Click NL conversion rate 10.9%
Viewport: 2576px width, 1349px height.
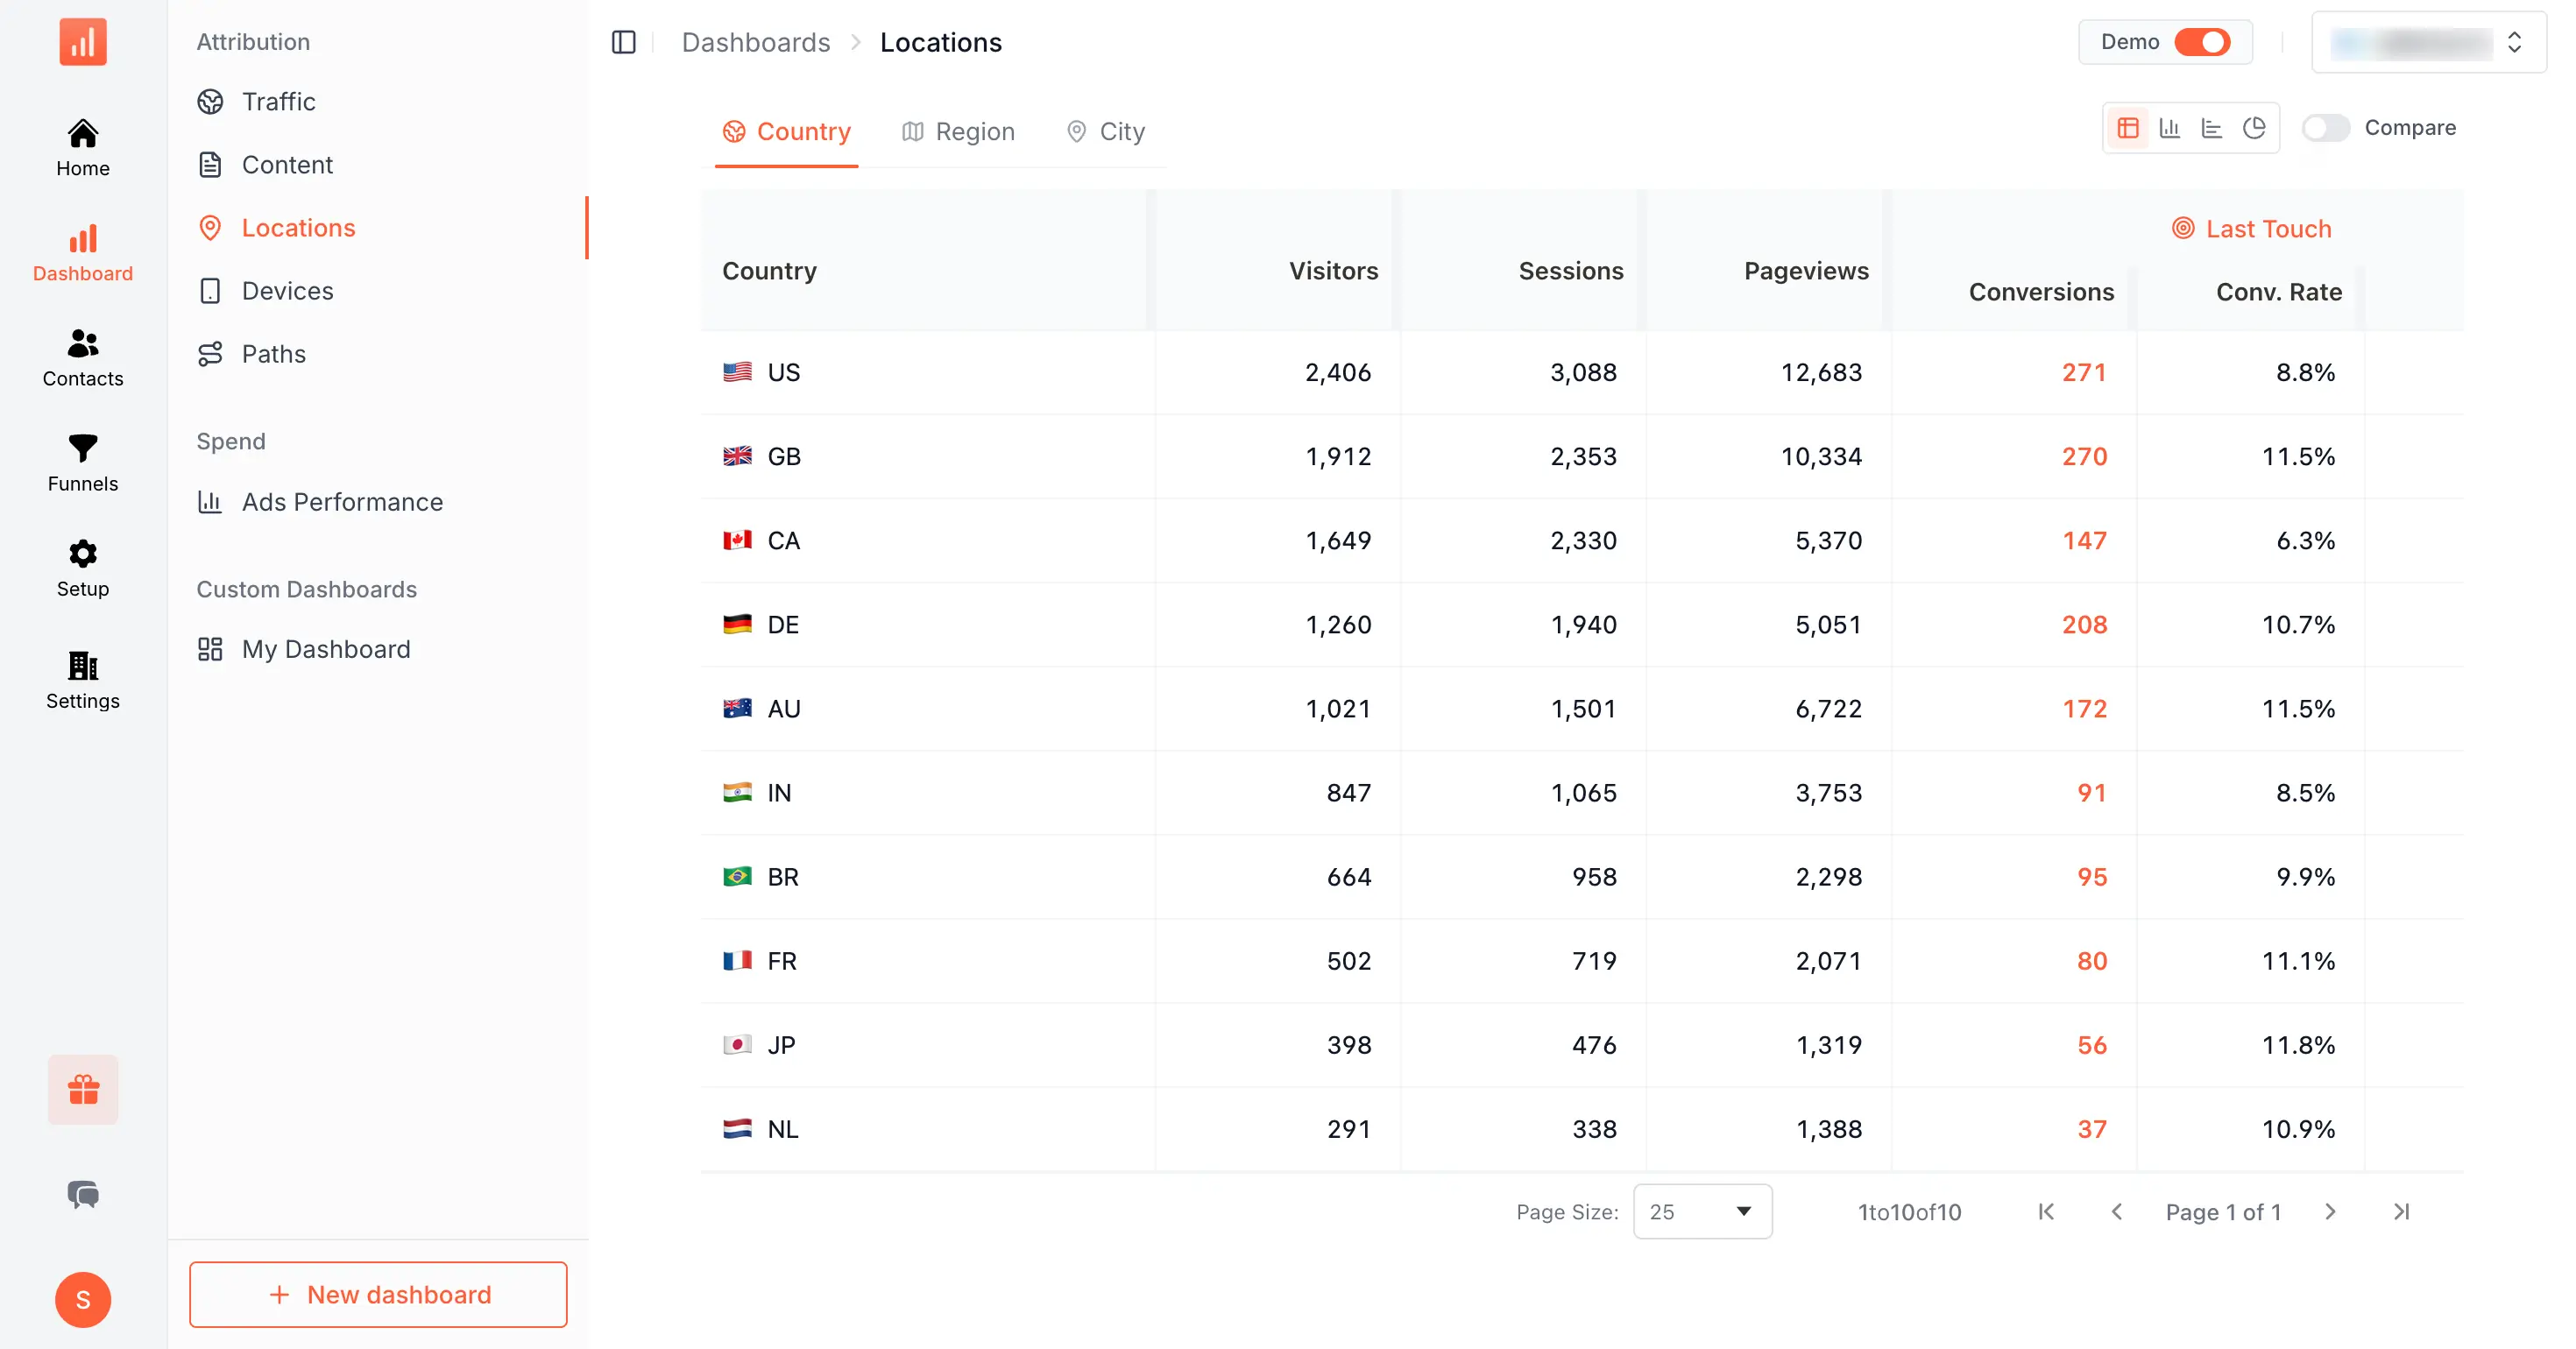click(2298, 1129)
